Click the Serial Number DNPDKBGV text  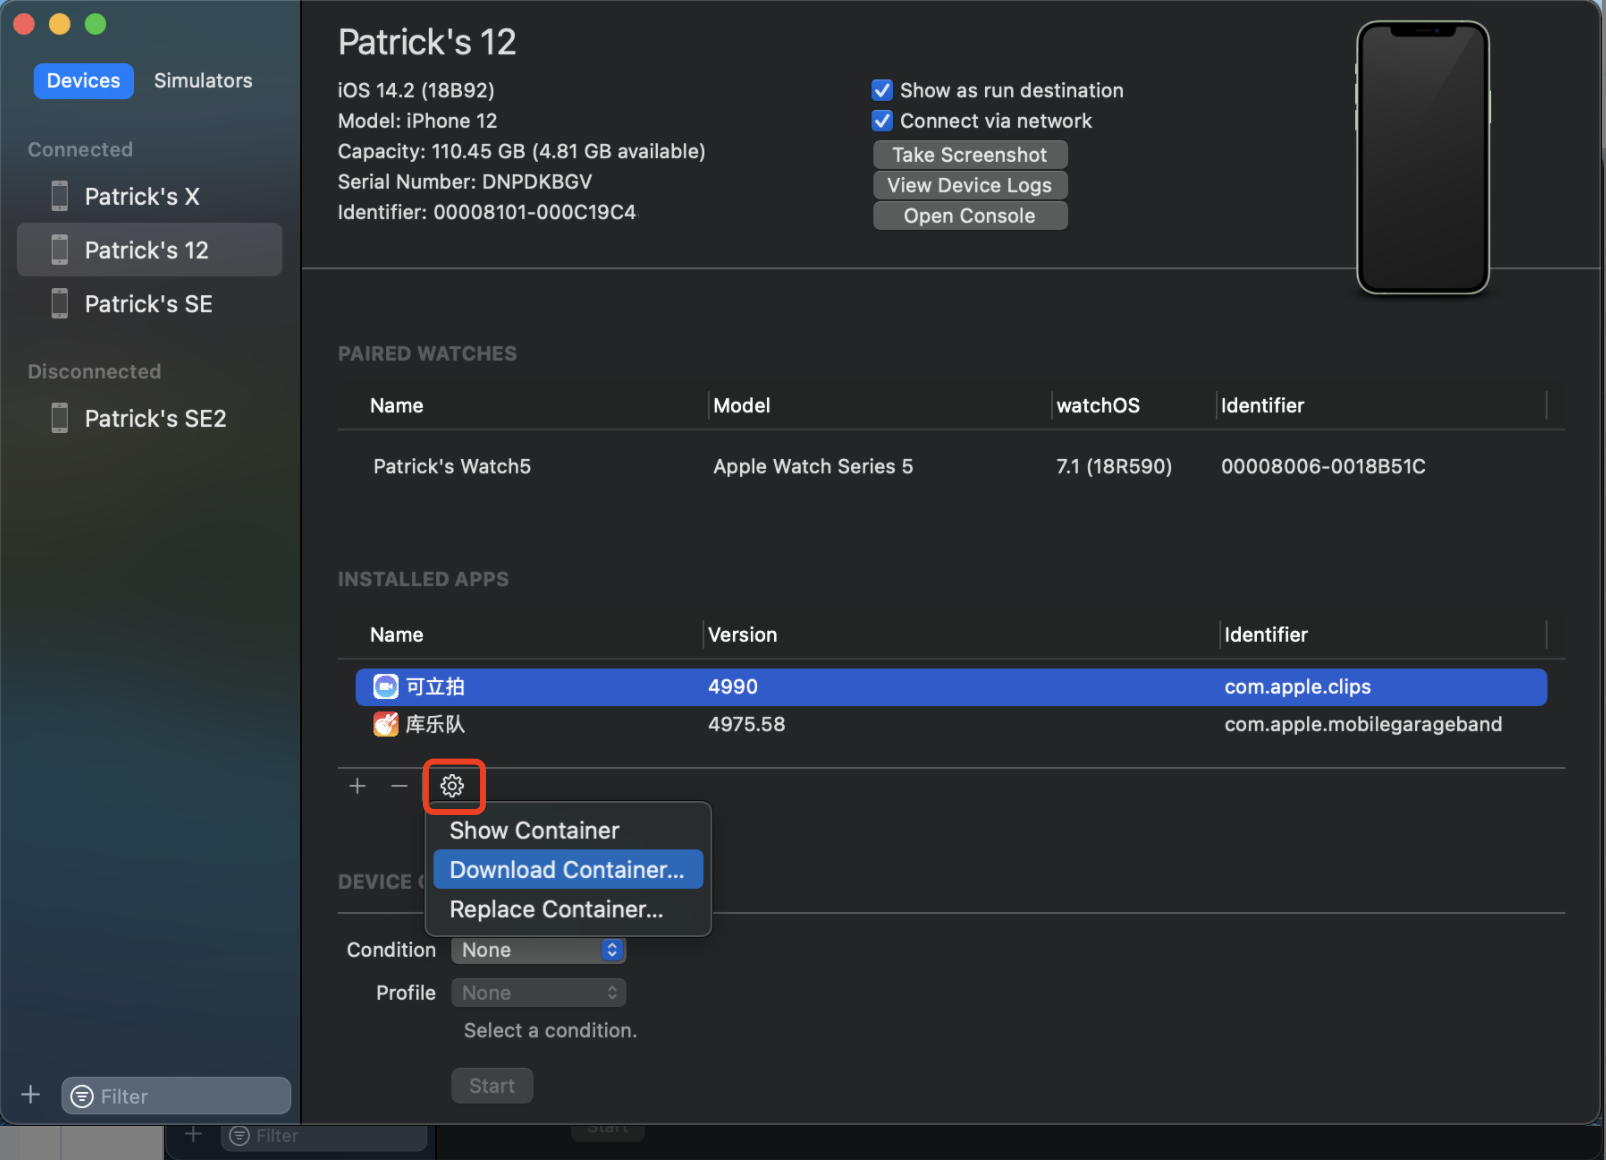coord(465,182)
